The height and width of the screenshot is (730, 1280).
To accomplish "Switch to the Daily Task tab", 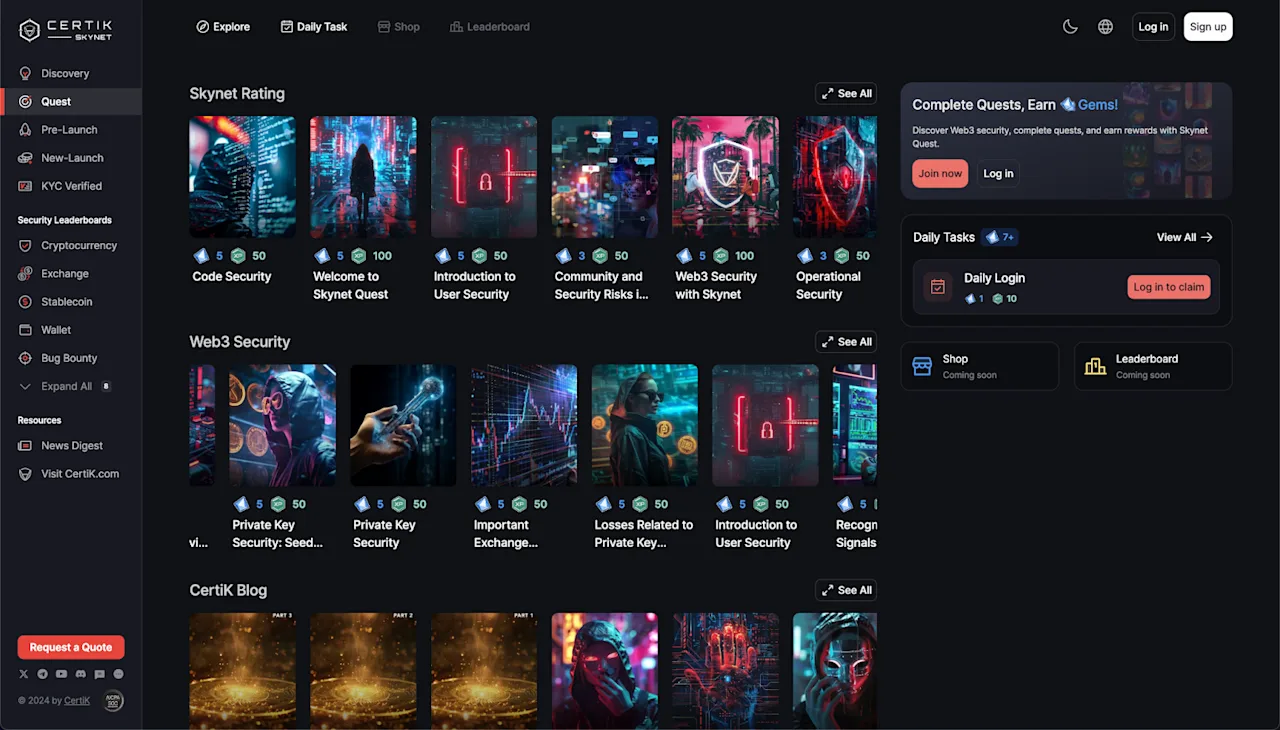I will click(314, 27).
